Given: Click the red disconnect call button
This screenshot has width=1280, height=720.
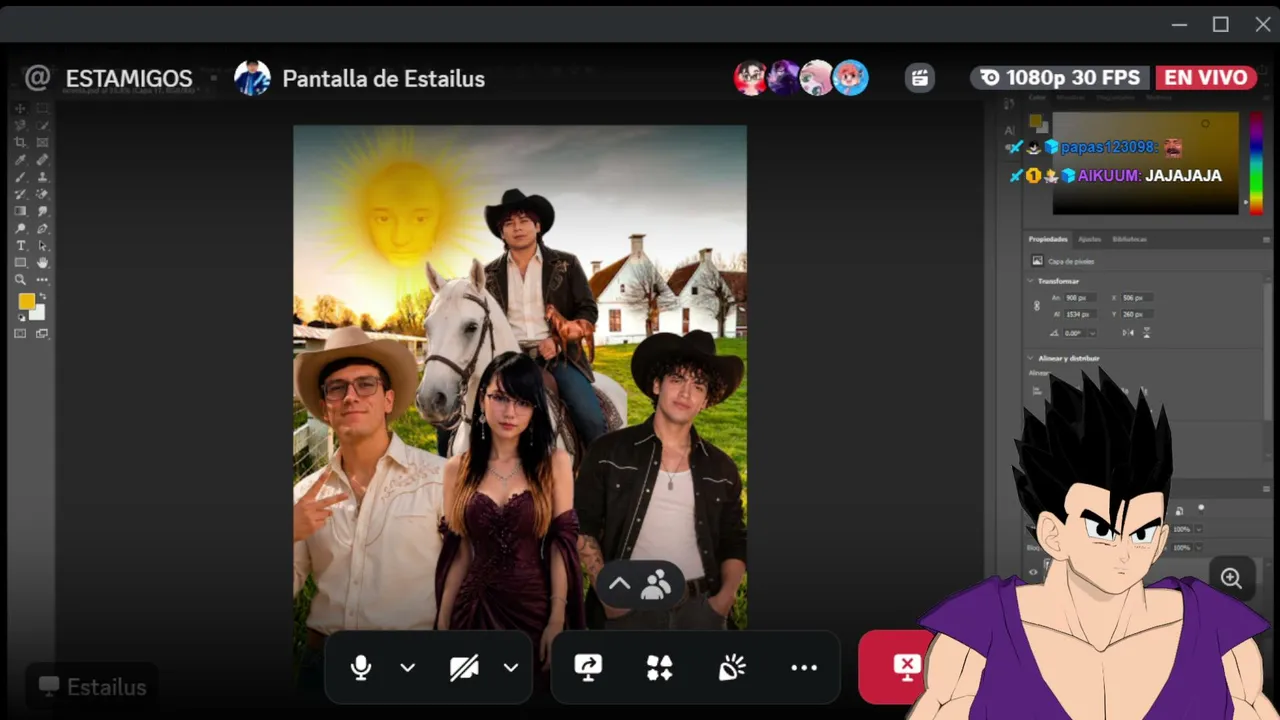Looking at the screenshot, I should pos(897,667).
